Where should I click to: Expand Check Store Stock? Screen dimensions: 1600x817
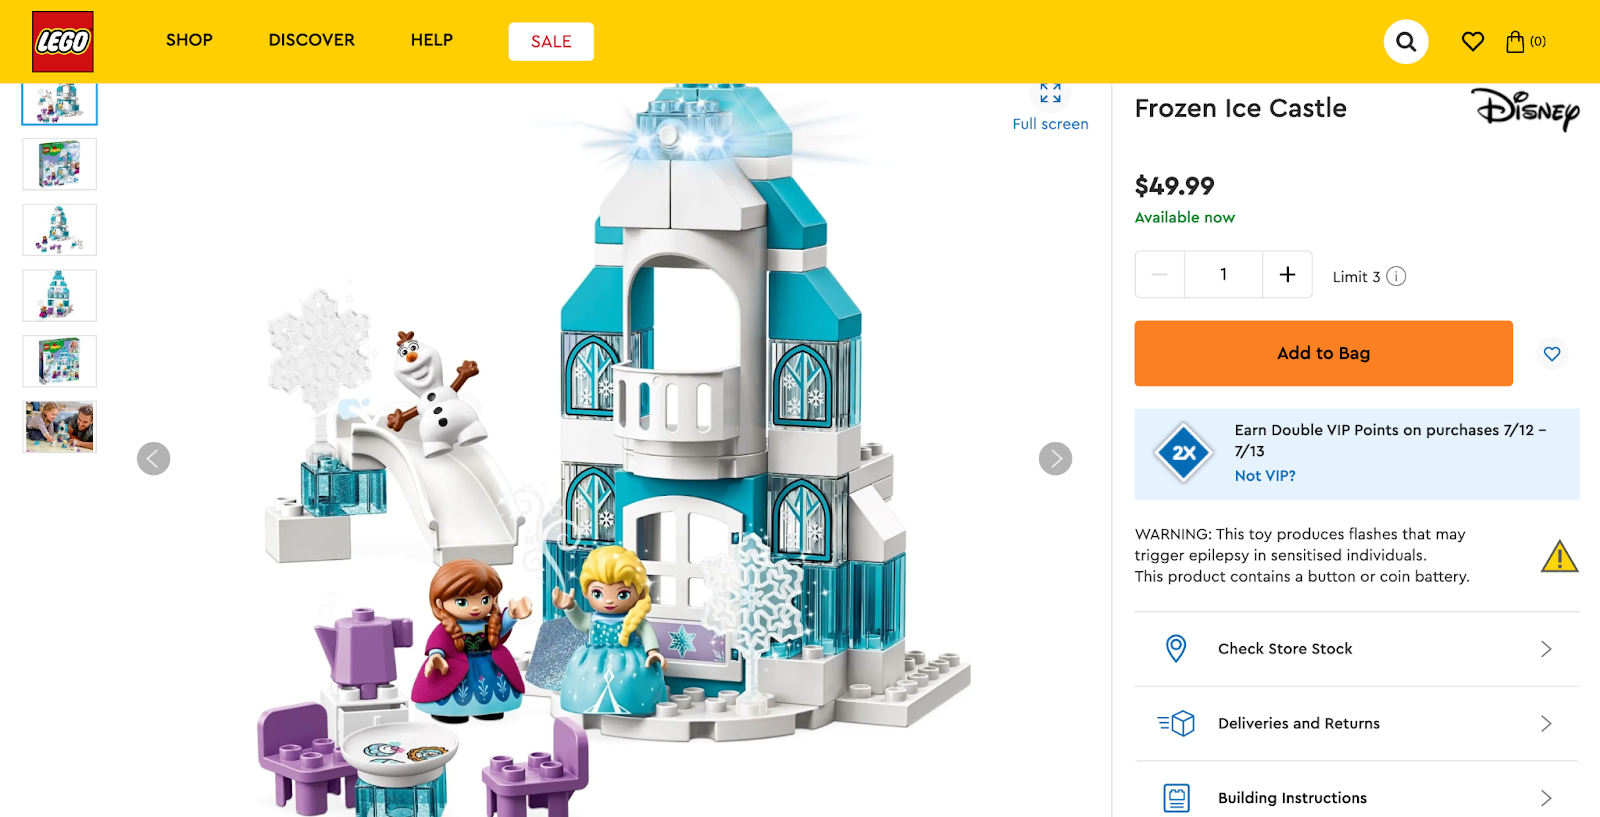tap(1357, 649)
